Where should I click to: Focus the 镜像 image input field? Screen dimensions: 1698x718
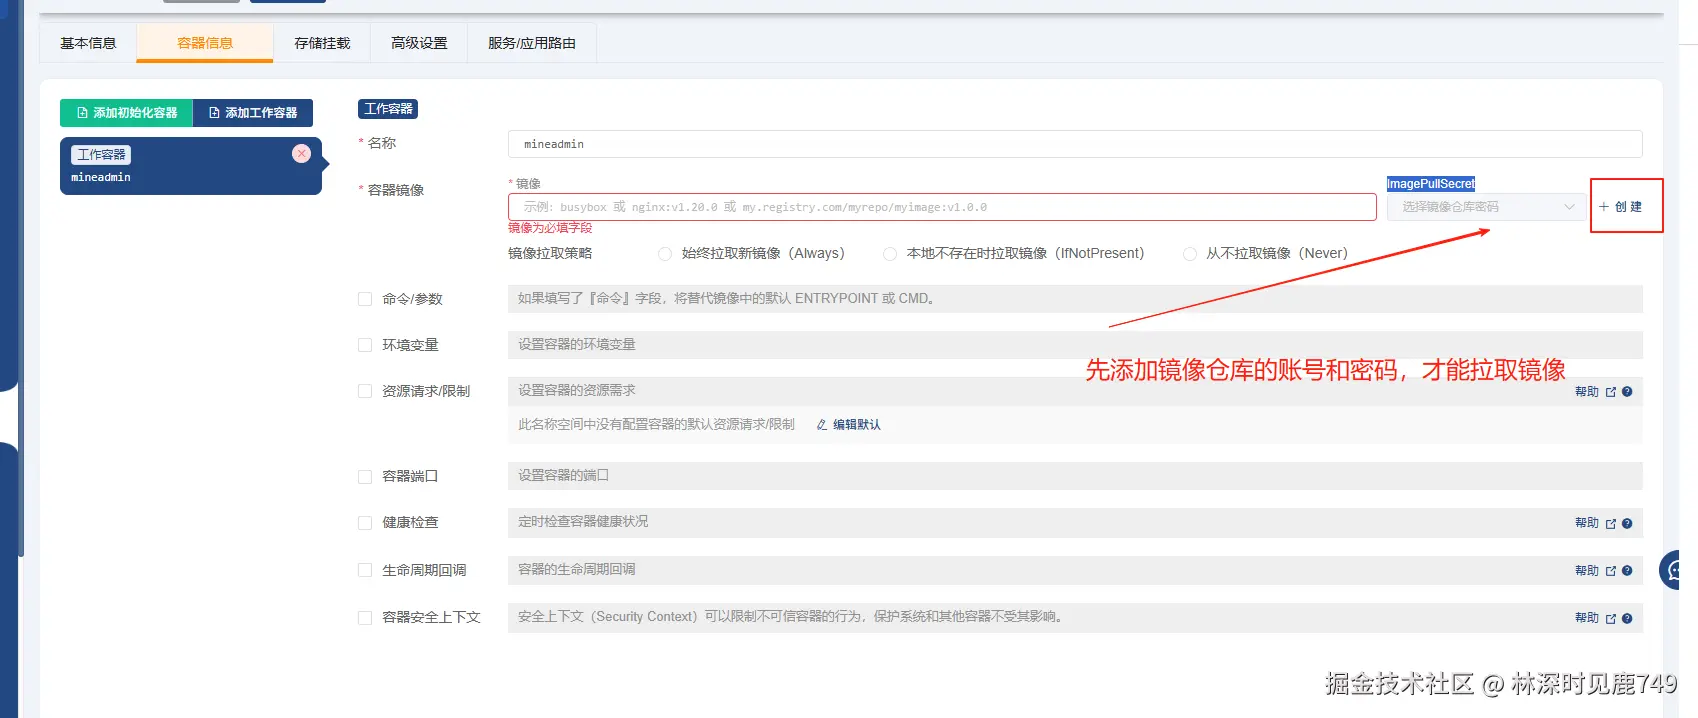pos(942,207)
